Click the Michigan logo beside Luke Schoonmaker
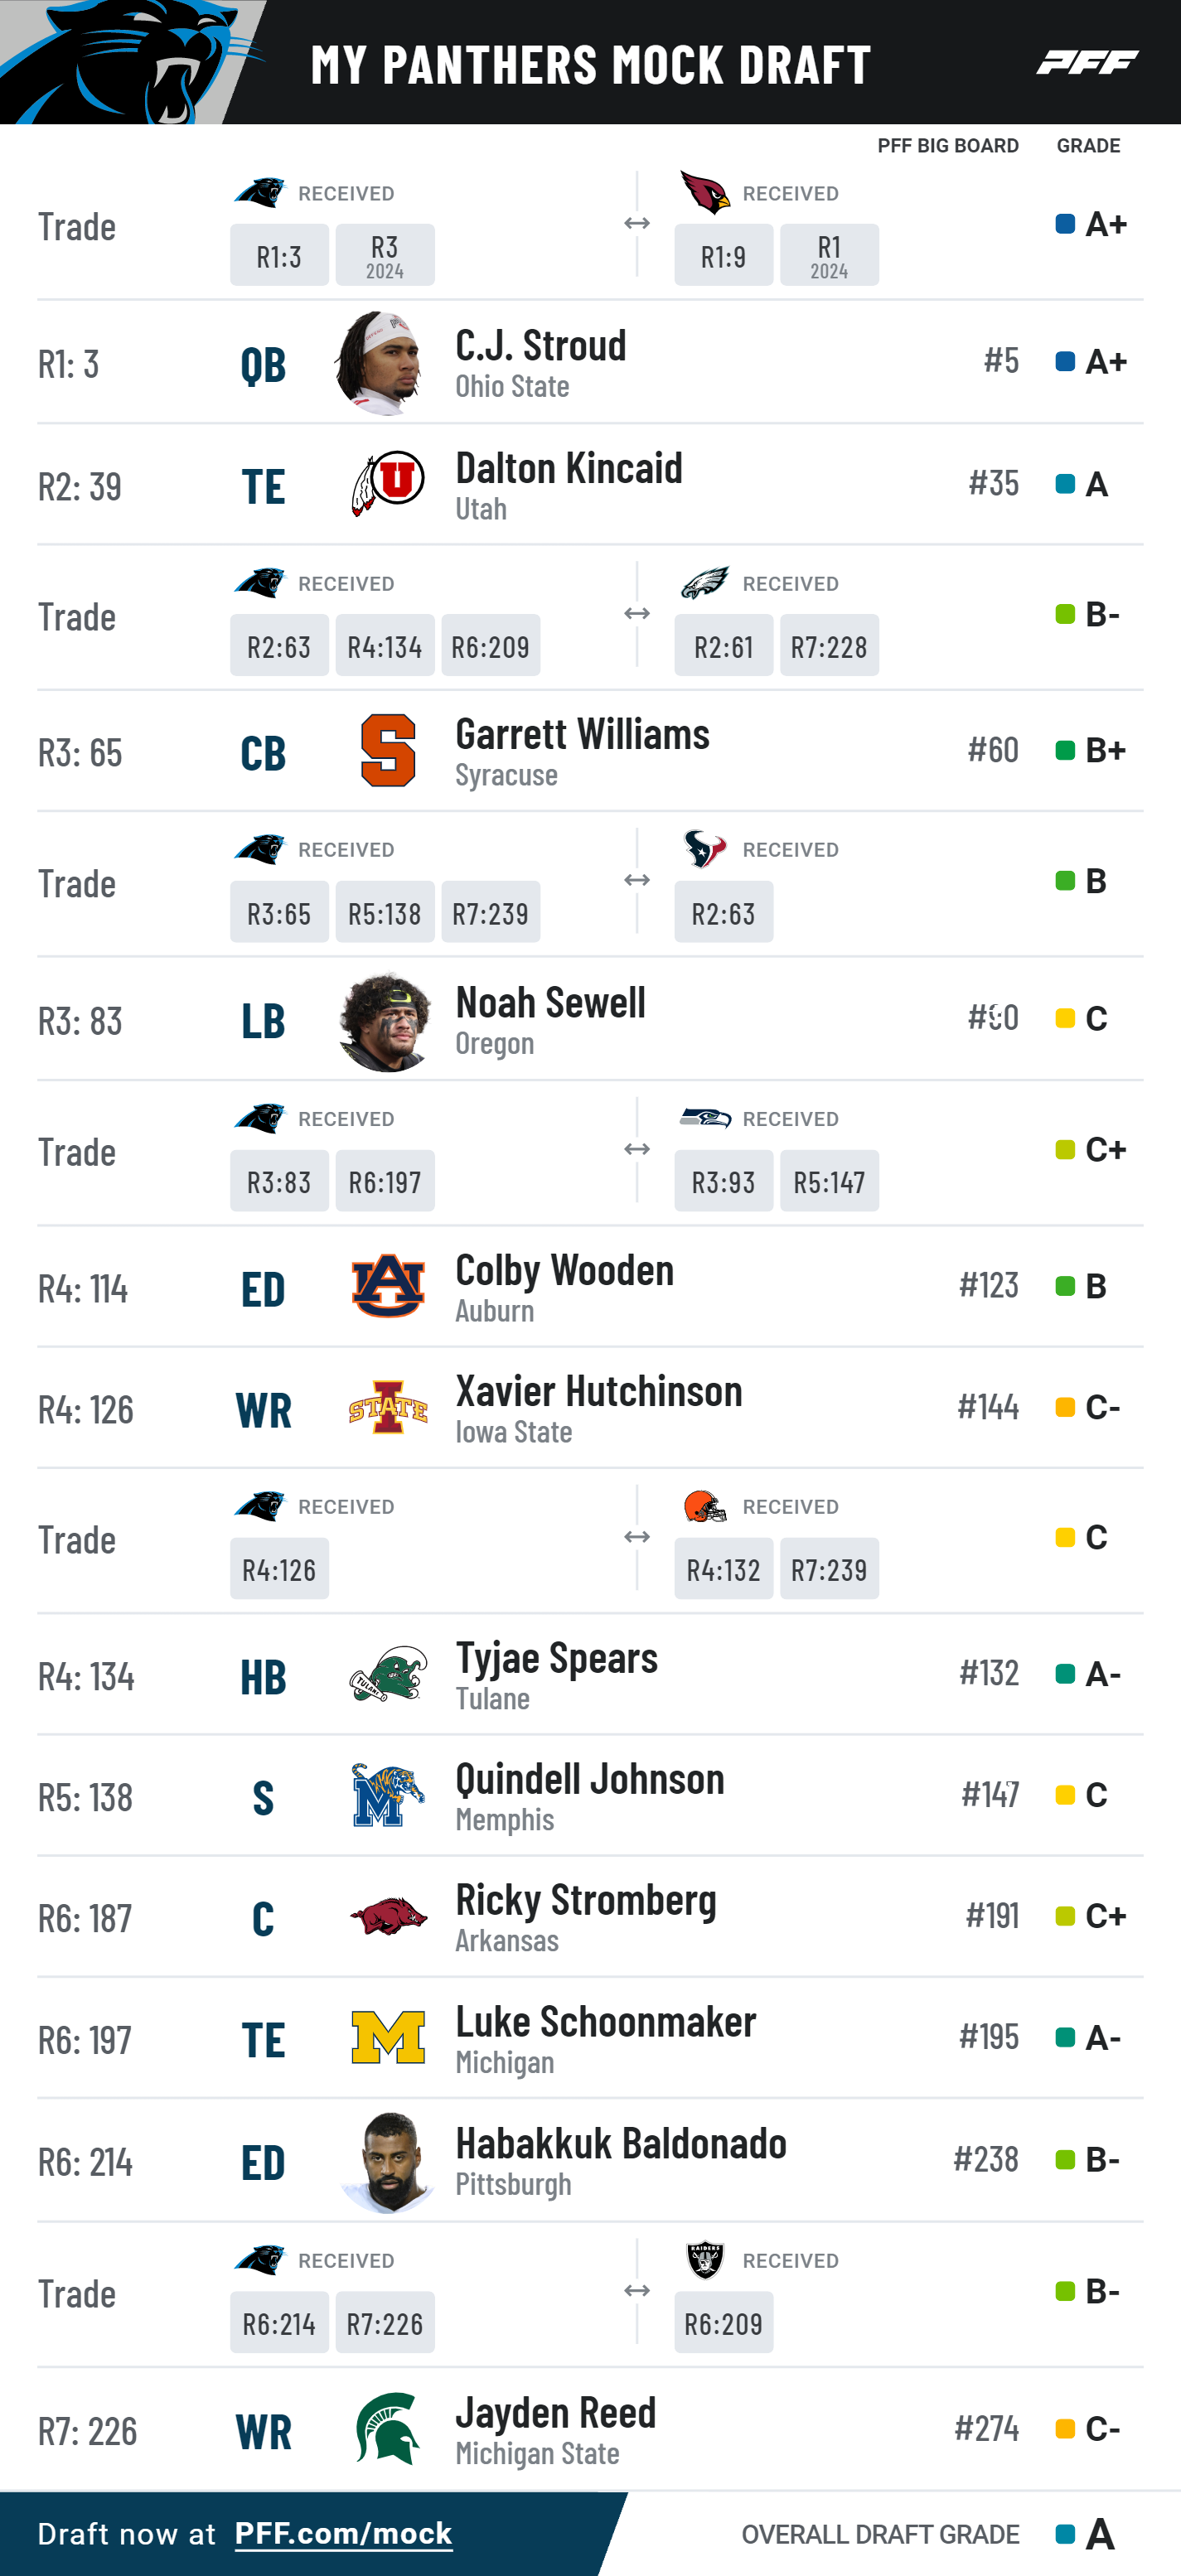Viewport: 1181px width, 2576px height. coord(388,2037)
